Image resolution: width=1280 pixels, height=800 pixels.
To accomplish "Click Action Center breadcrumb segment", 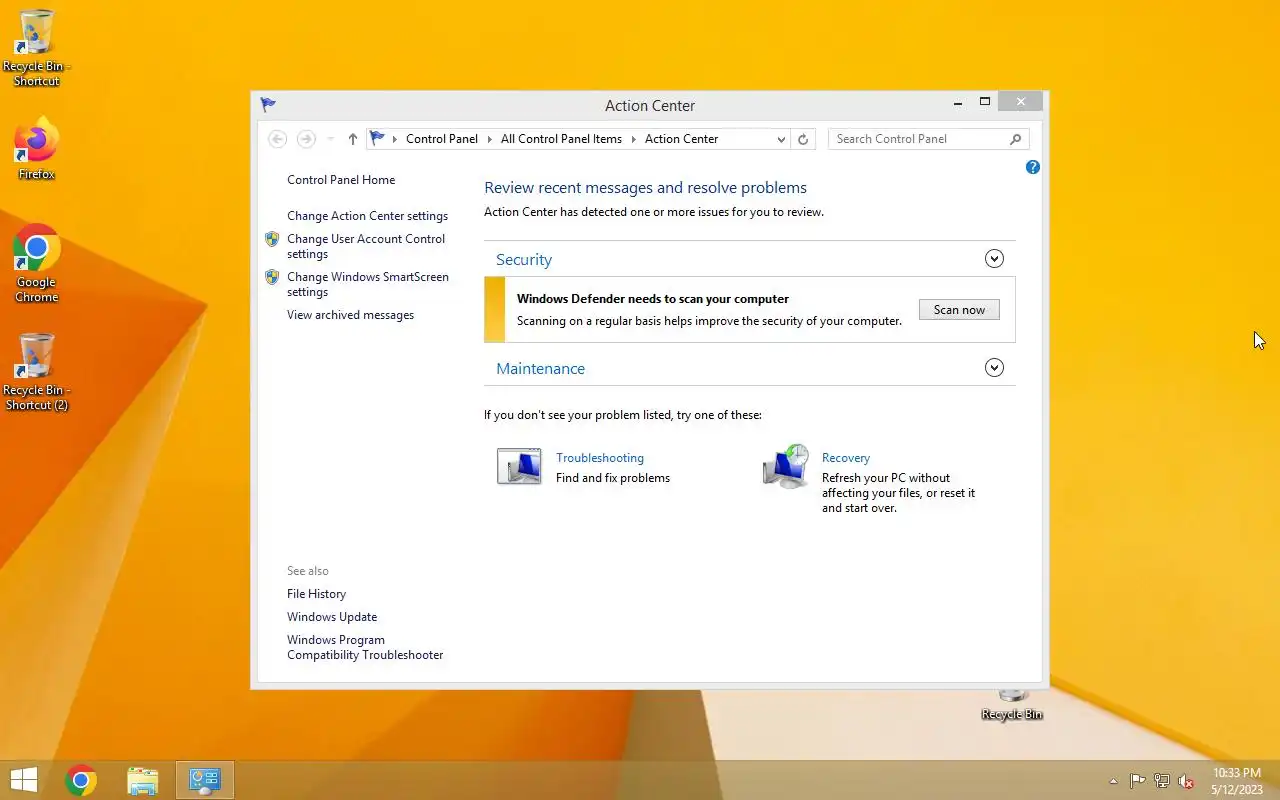I will click(681, 139).
